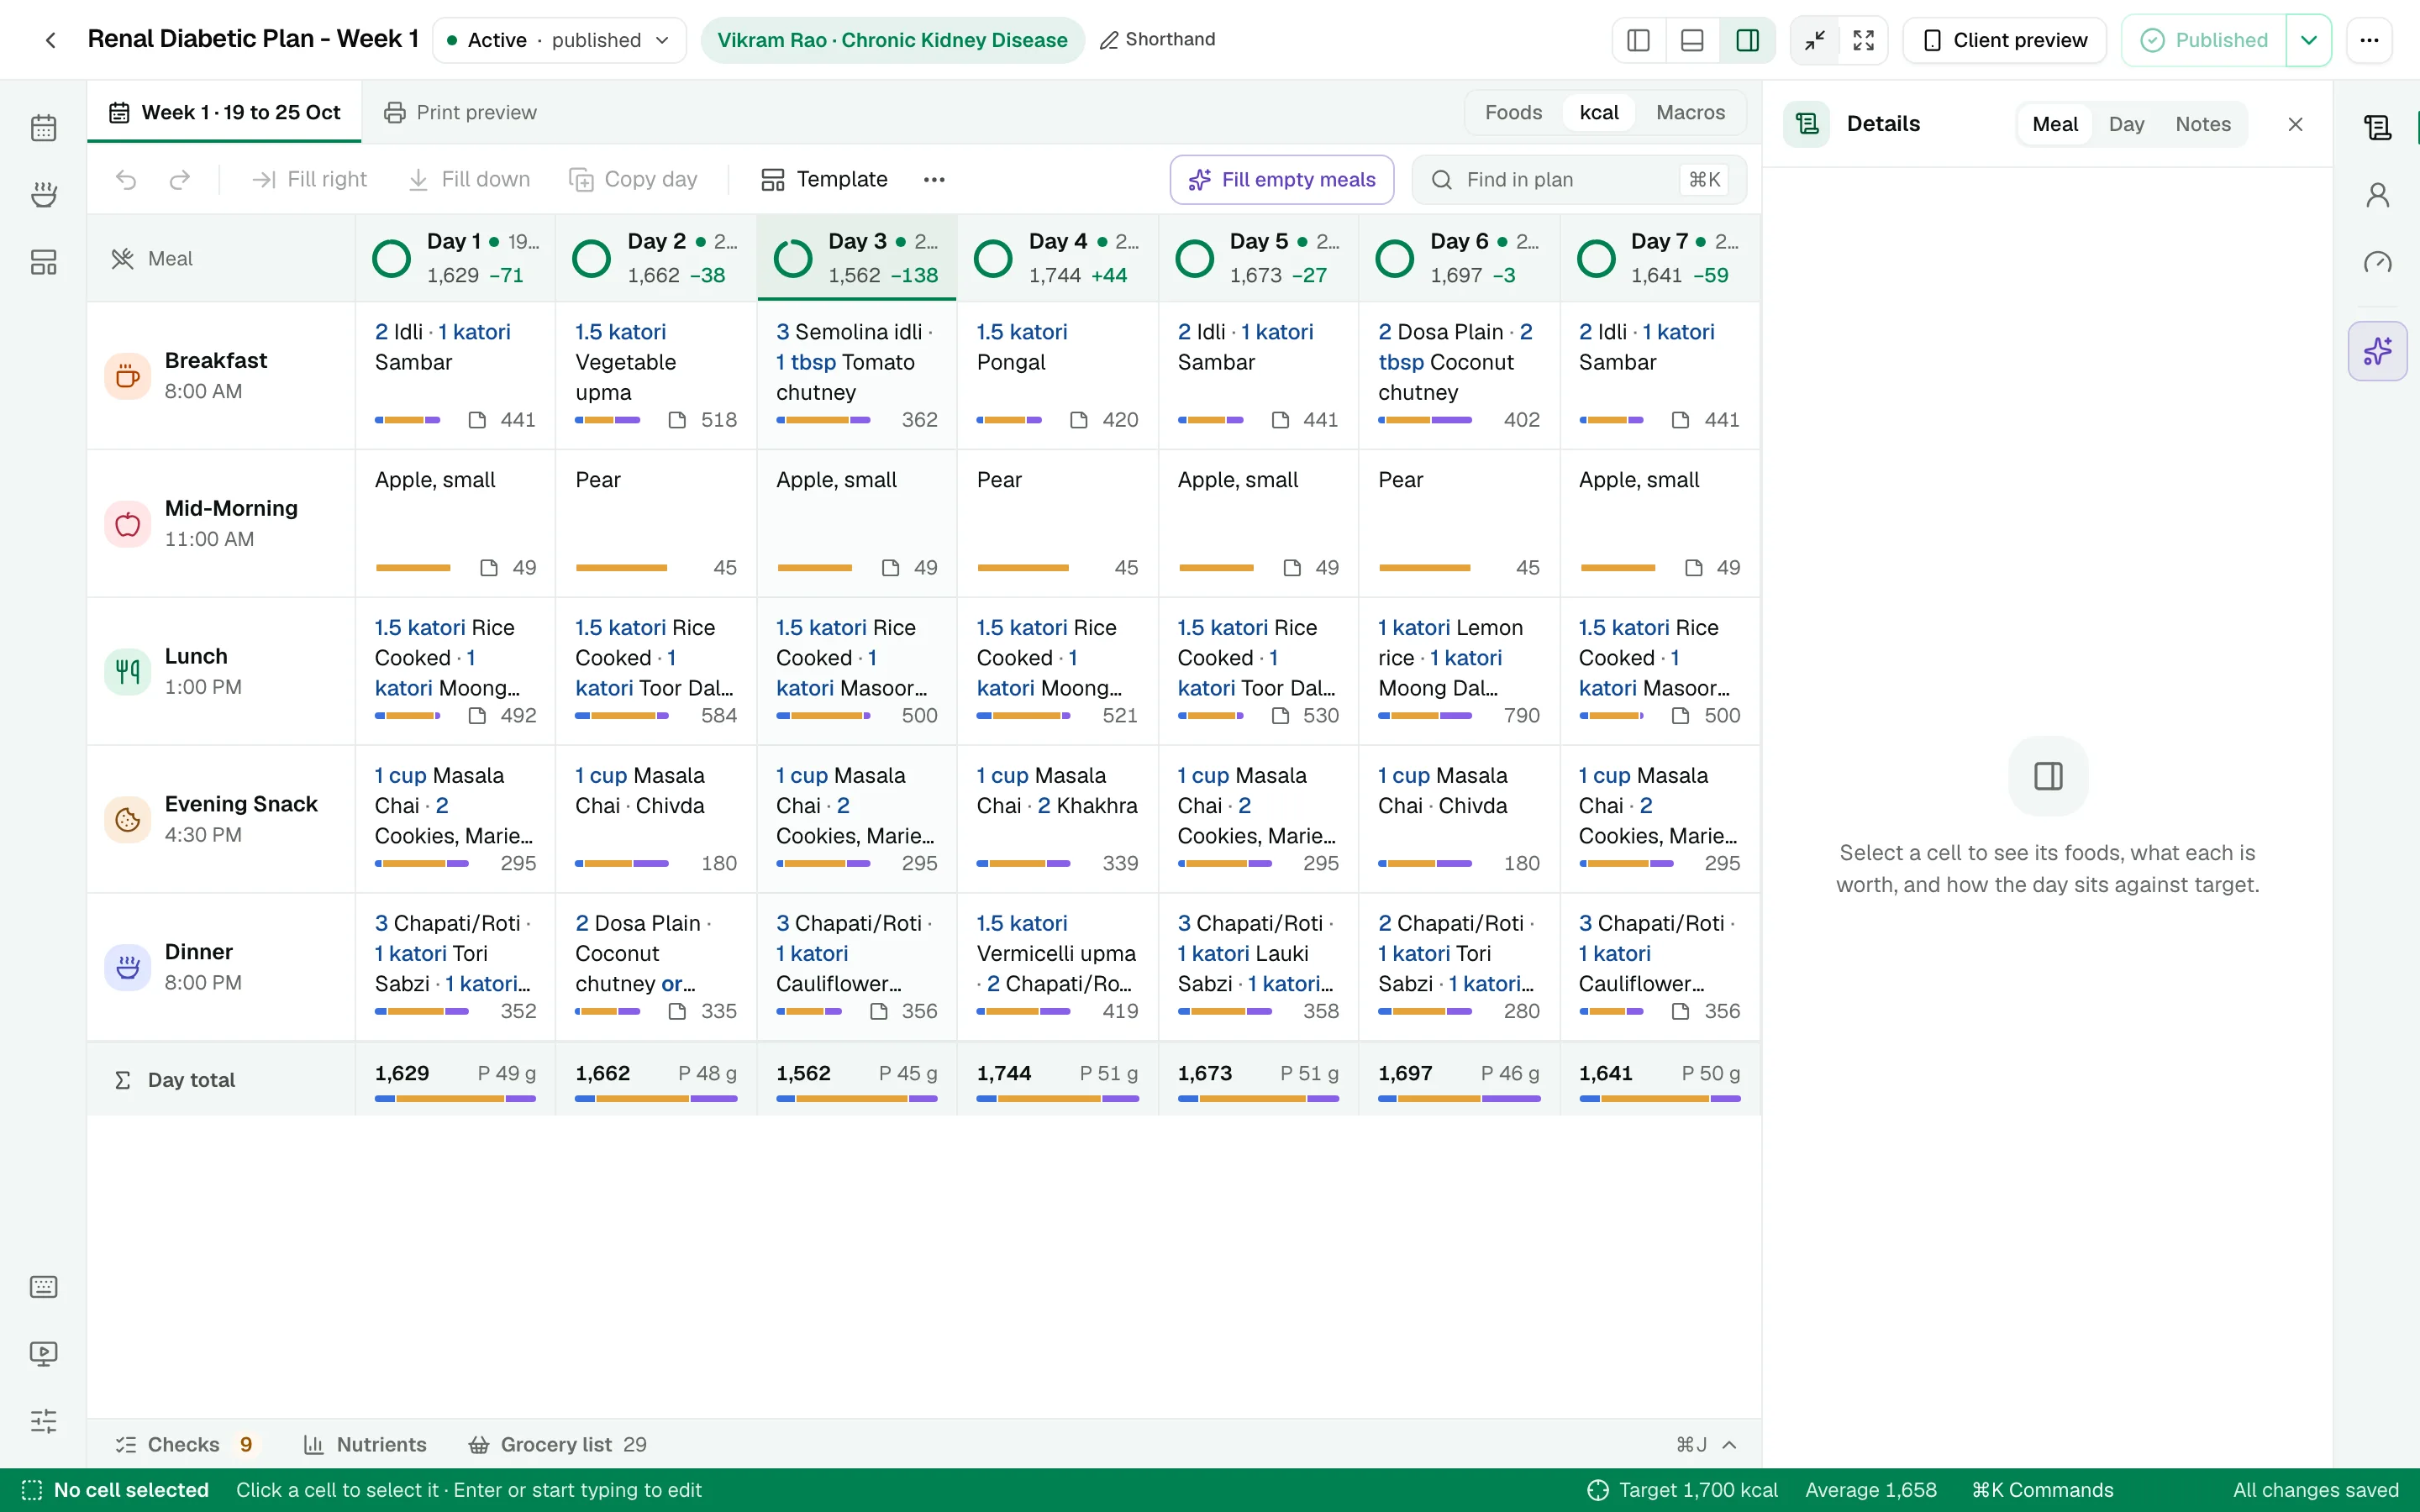Open the toolbar more options ellipsis

(x=934, y=179)
